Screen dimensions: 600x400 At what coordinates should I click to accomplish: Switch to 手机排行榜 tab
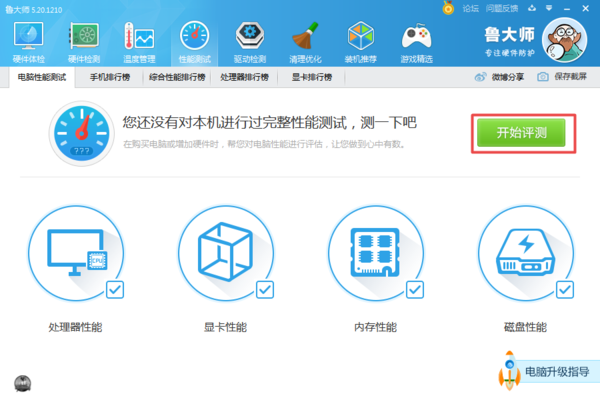coord(112,77)
